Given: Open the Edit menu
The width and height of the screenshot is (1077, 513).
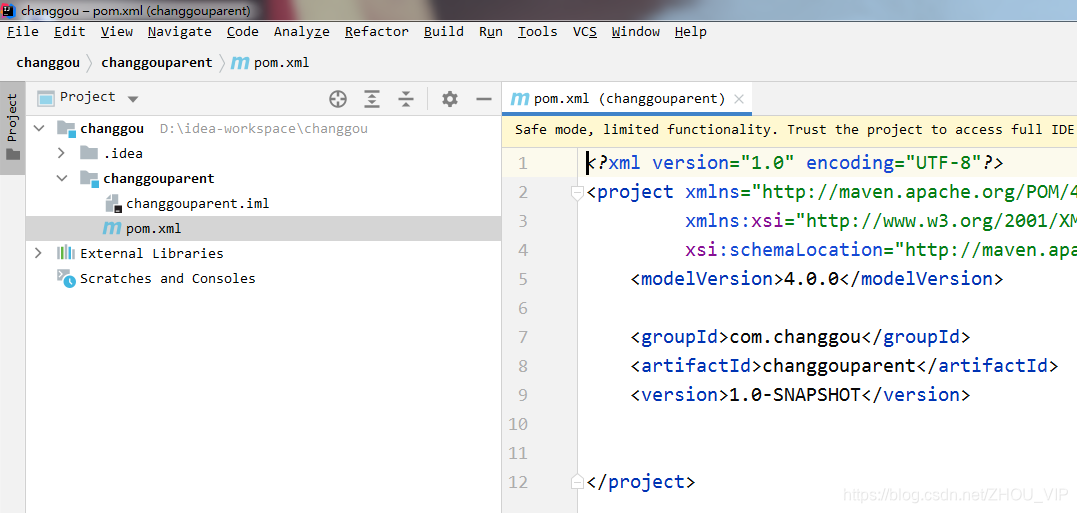Looking at the screenshot, I should pyautogui.click(x=69, y=32).
